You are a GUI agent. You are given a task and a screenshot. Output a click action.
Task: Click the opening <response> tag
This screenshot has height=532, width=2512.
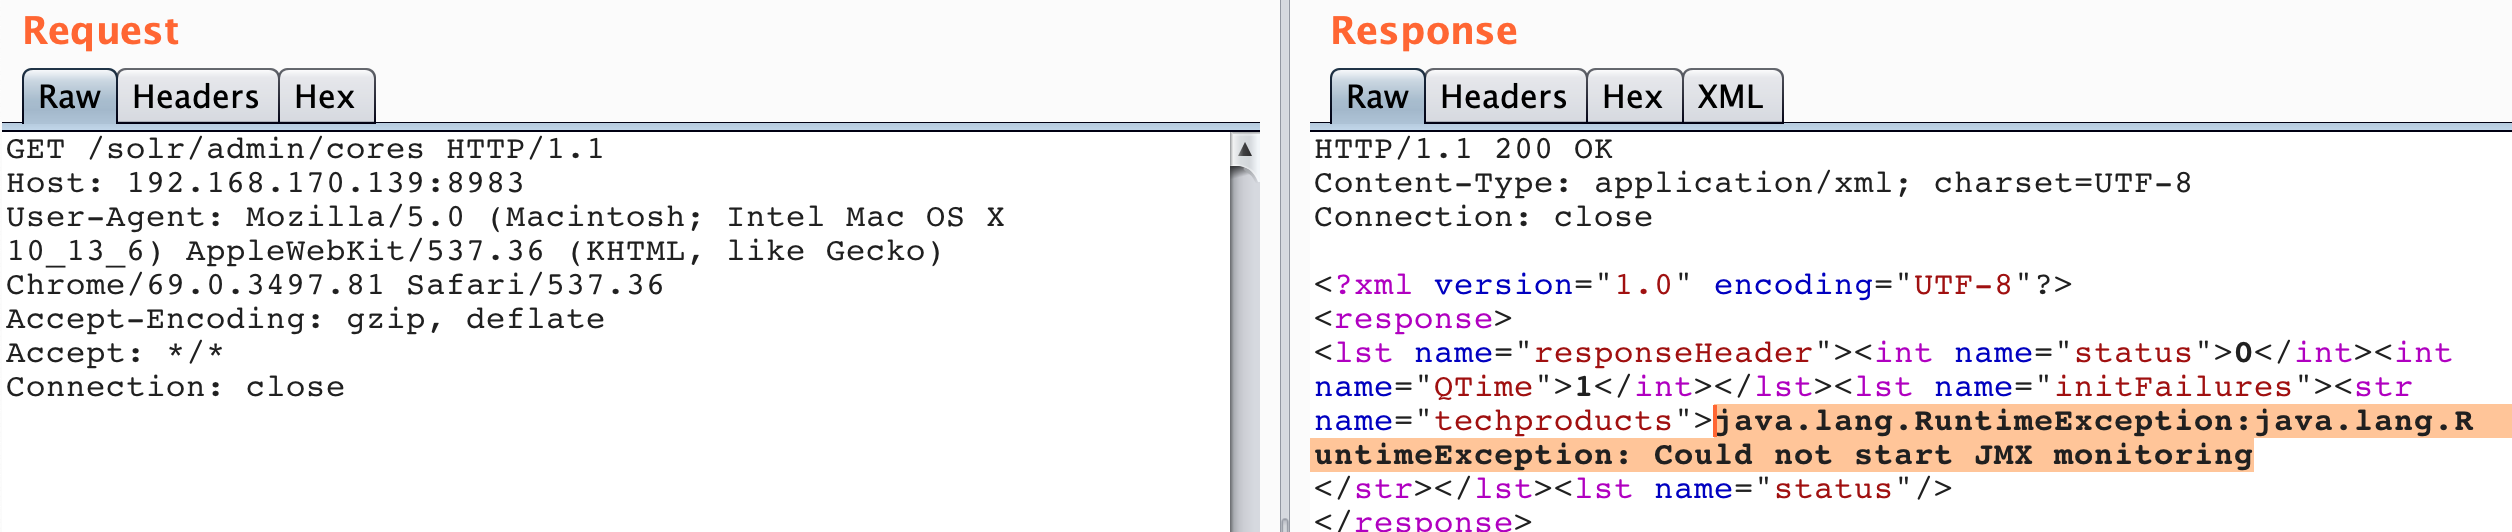1413,319
